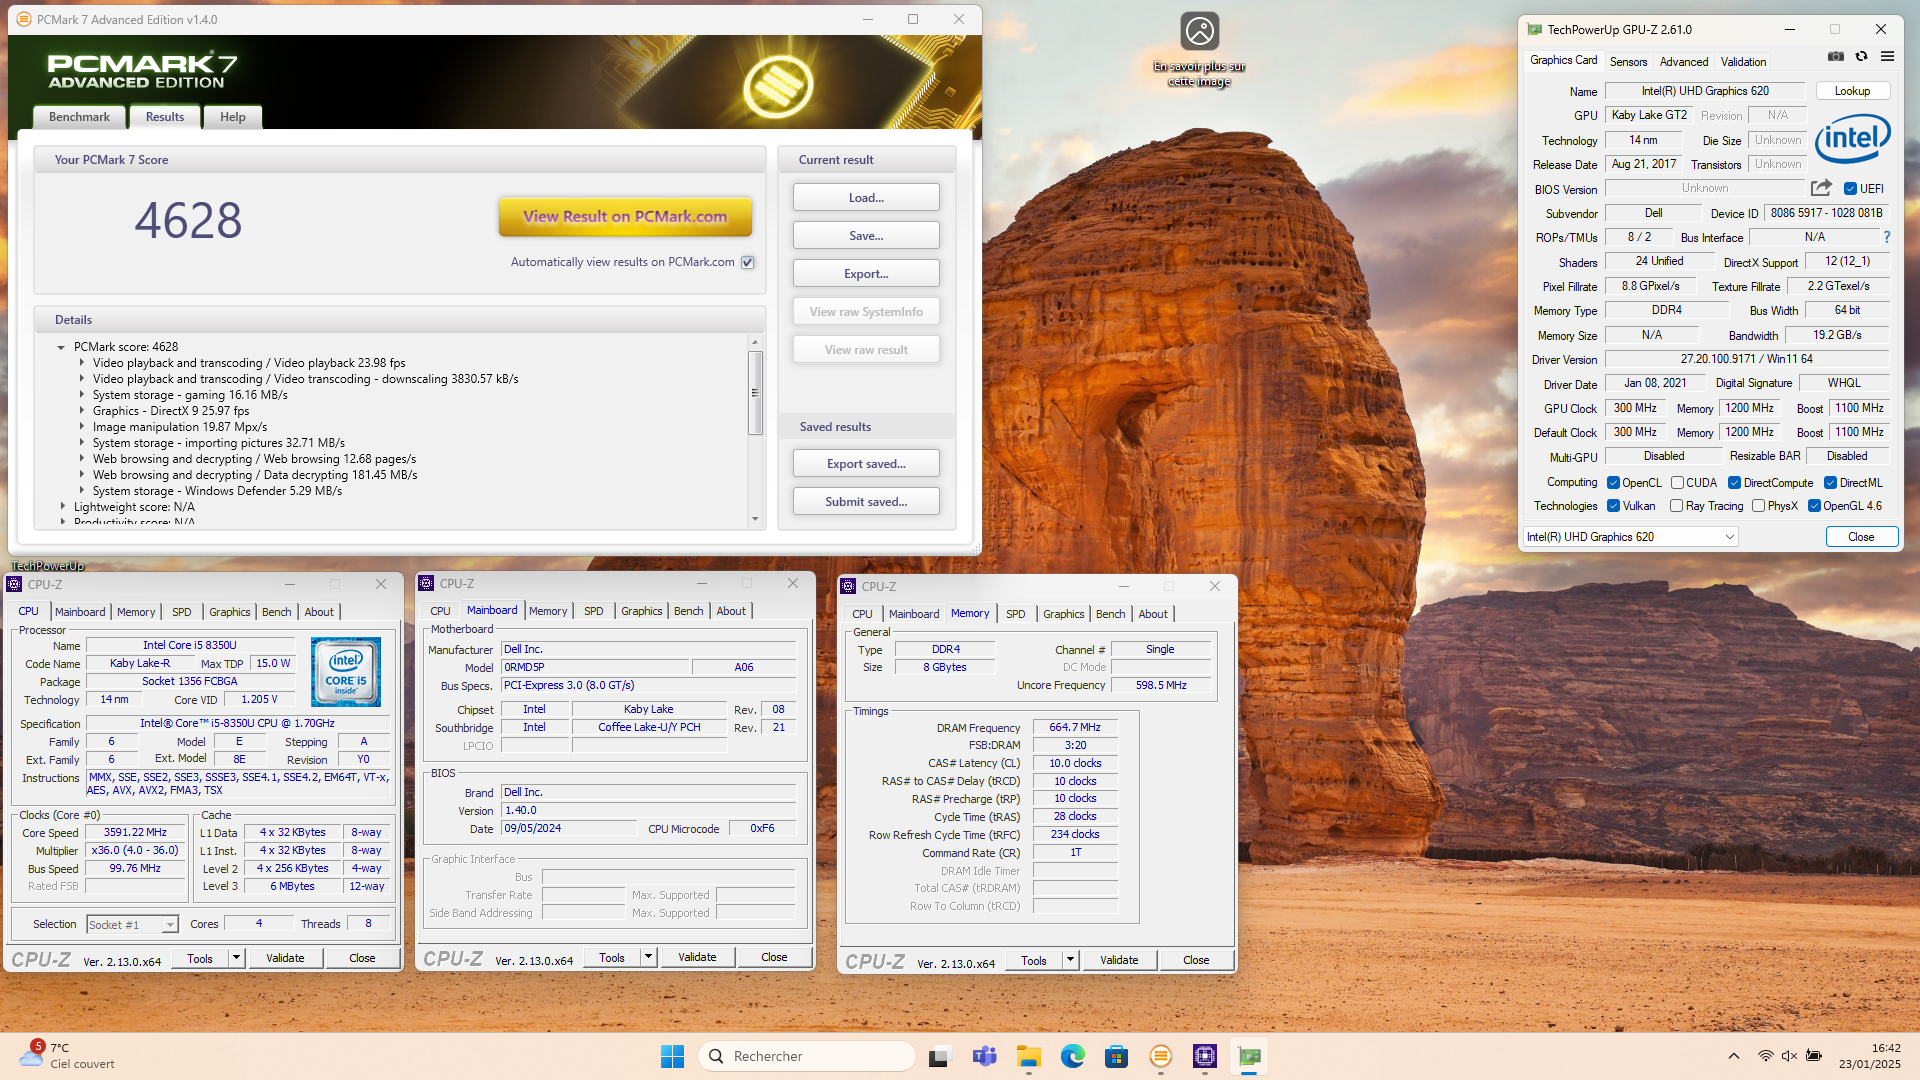Open File Explorer from taskbar
Screen dimensions: 1920x1080
1029,1056
